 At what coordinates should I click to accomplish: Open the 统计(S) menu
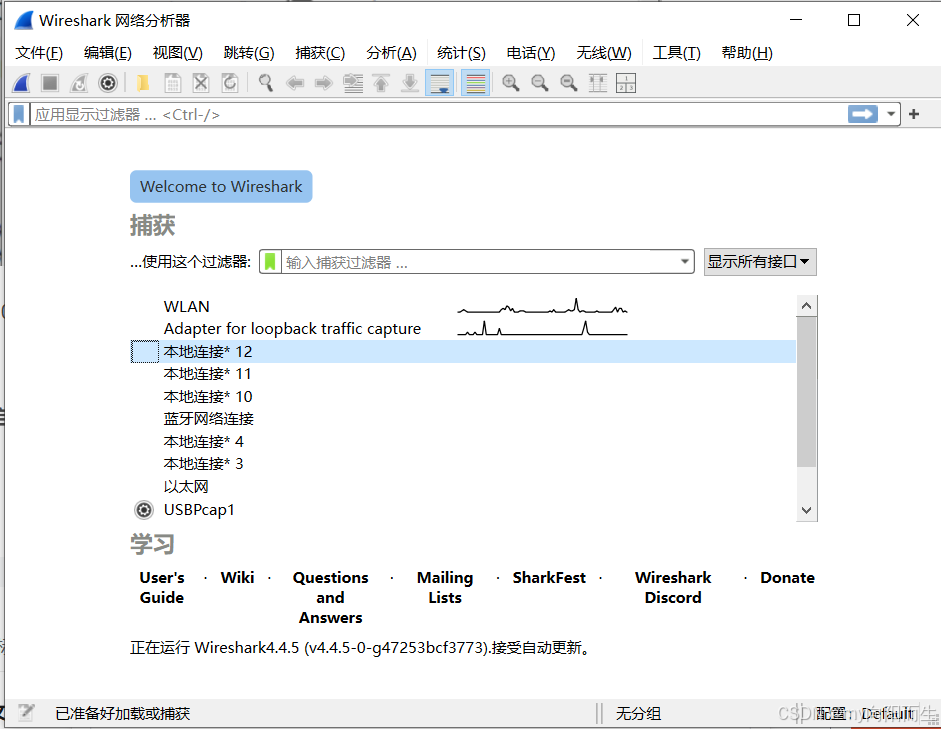point(461,53)
